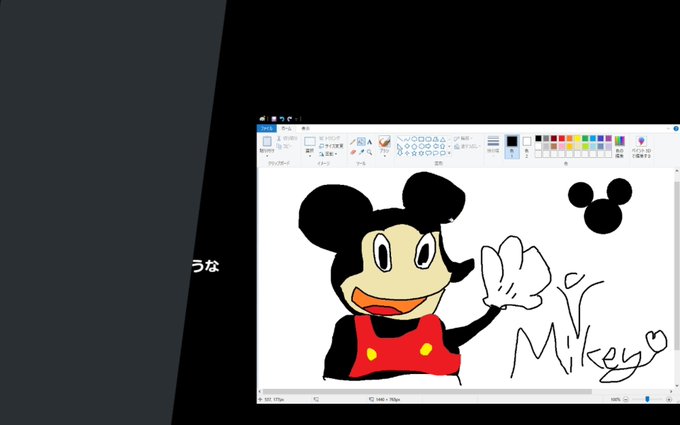680x425 pixels.
Task: Select the Triangle shape in the gallery
Action: click(443, 139)
